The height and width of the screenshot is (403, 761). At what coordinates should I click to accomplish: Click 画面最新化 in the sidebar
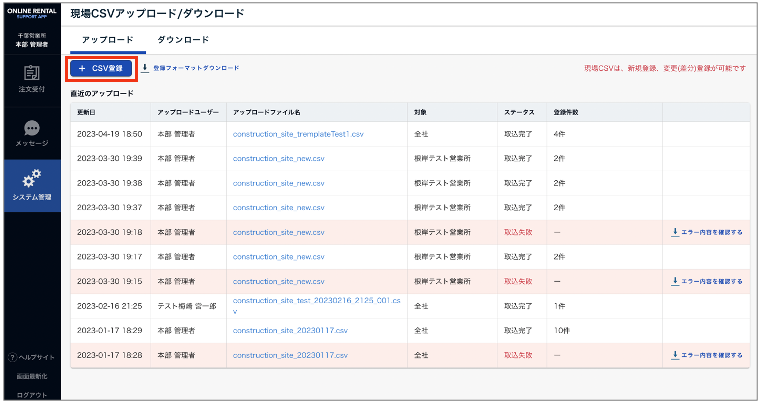tap(31, 376)
